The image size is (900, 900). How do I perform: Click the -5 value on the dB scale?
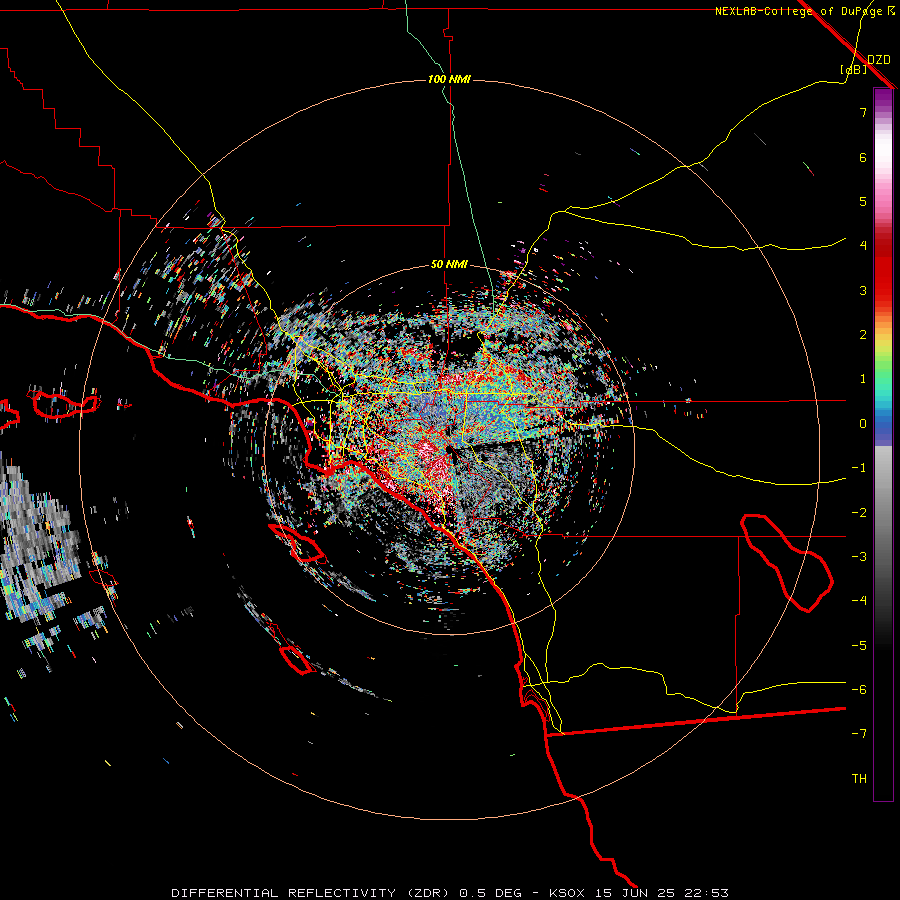click(x=859, y=646)
